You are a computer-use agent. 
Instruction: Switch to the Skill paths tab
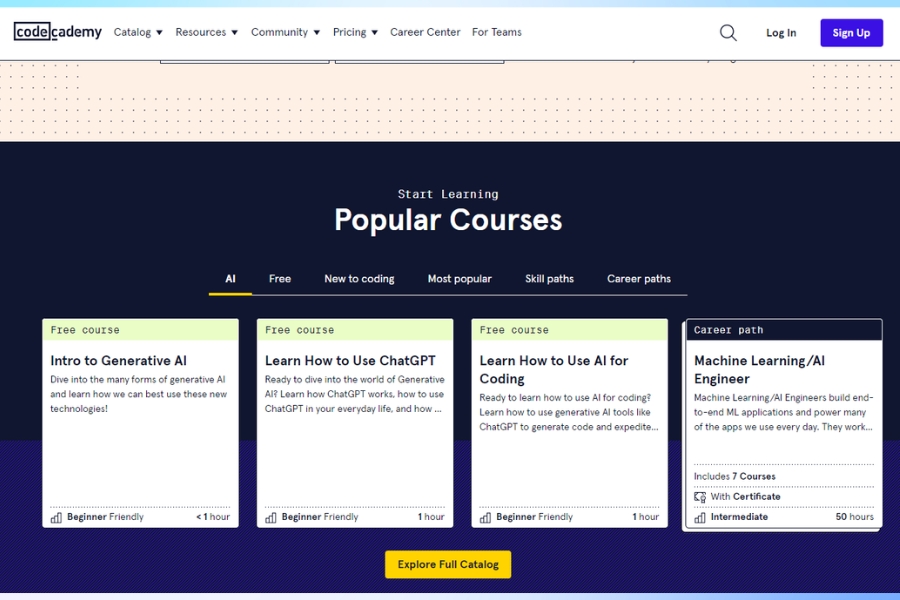[x=549, y=279]
